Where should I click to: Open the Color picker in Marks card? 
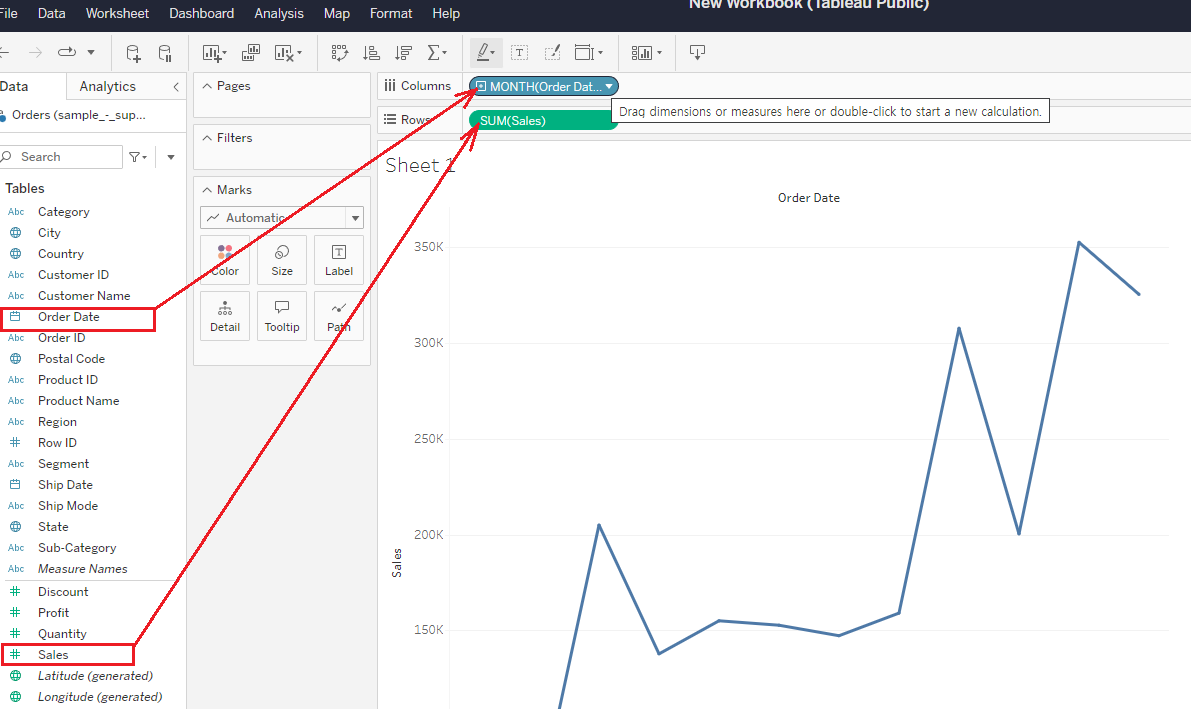click(225, 260)
